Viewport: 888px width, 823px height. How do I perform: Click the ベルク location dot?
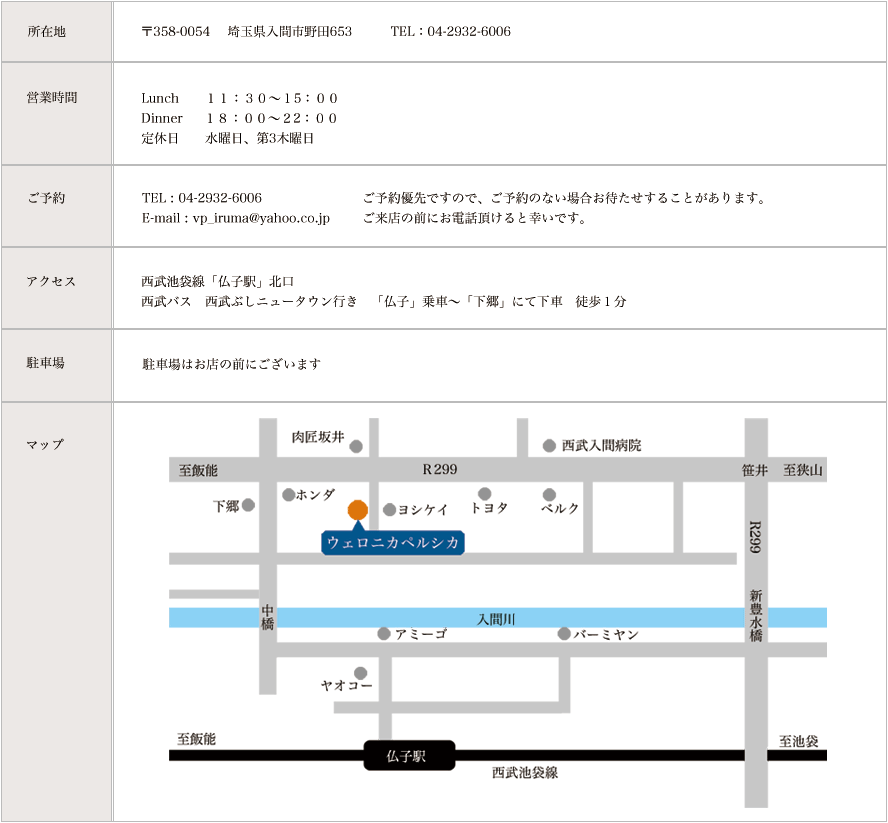[x=548, y=492]
